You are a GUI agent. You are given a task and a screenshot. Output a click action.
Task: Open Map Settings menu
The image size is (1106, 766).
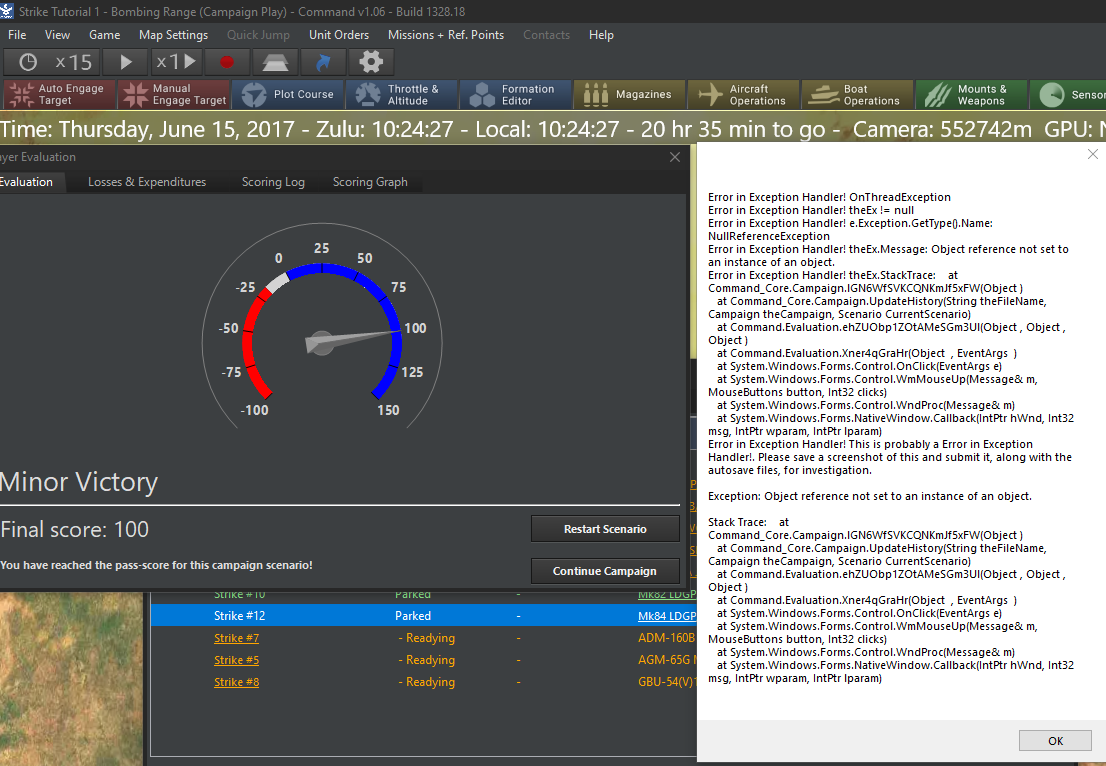click(174, 35)
